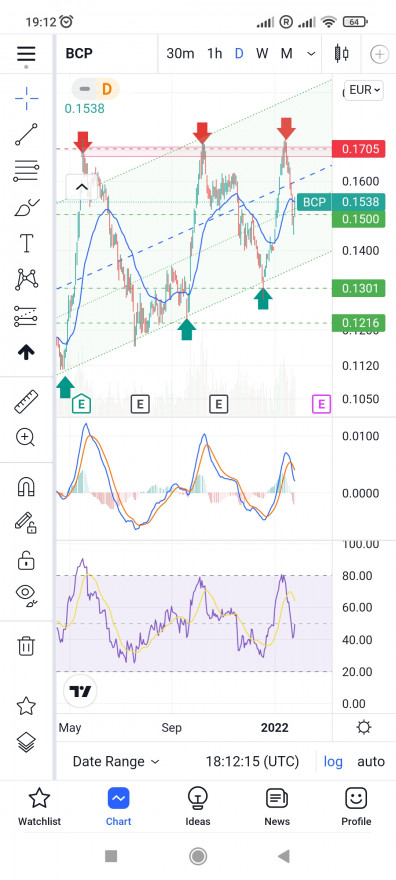Viewport: 396px width, 880px height.
Task: Toggle magnet mode snapping
Action: pos(26,486)
